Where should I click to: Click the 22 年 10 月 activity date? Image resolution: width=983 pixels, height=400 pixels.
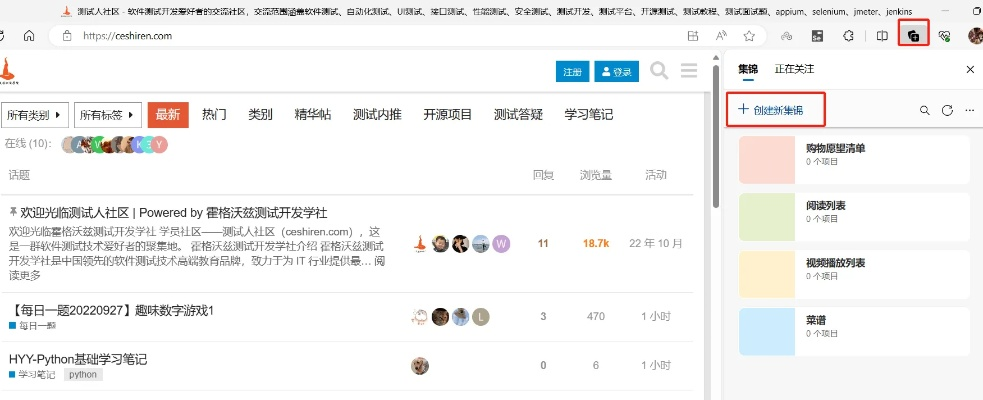[x=656, y=243]
